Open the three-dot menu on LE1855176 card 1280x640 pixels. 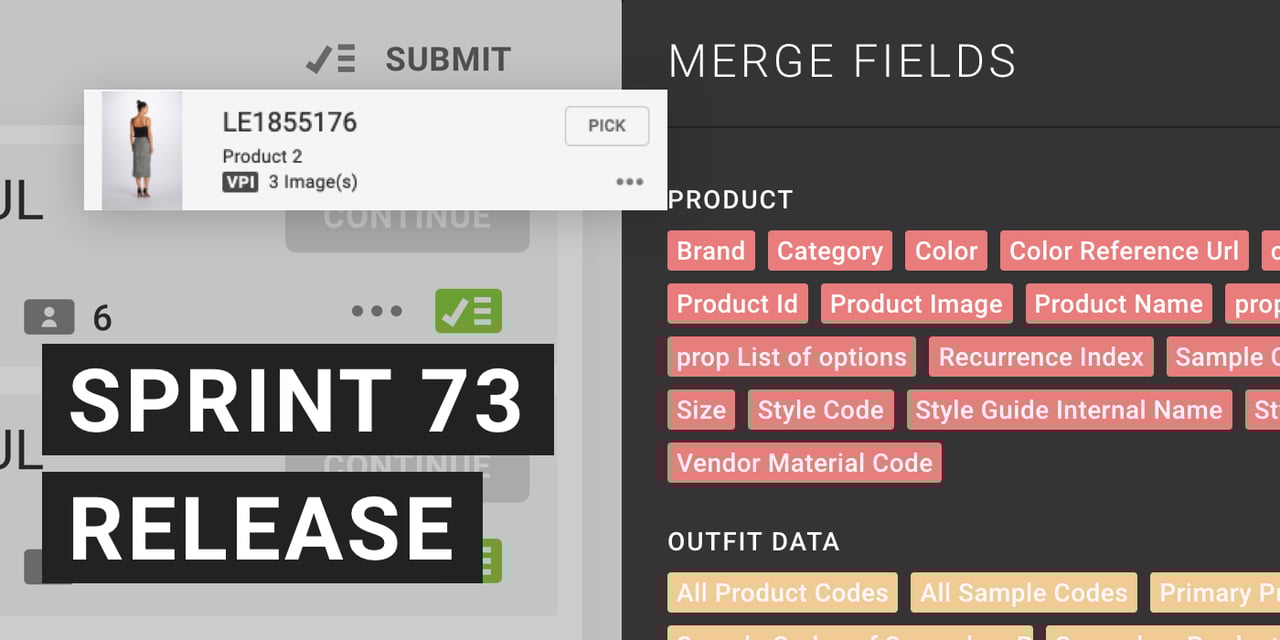[629, 182]
